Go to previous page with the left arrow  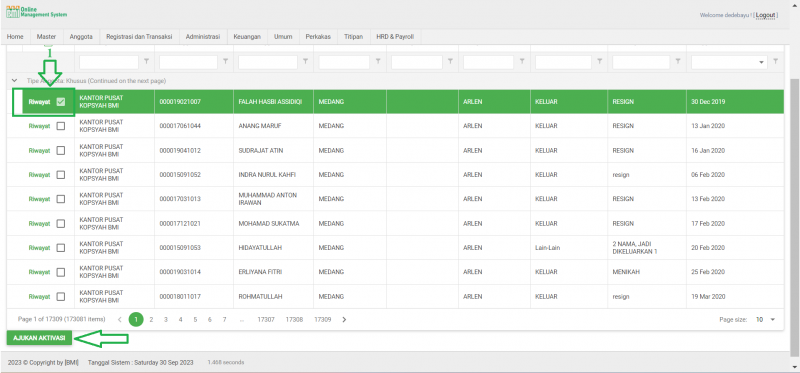coord(119,319)
